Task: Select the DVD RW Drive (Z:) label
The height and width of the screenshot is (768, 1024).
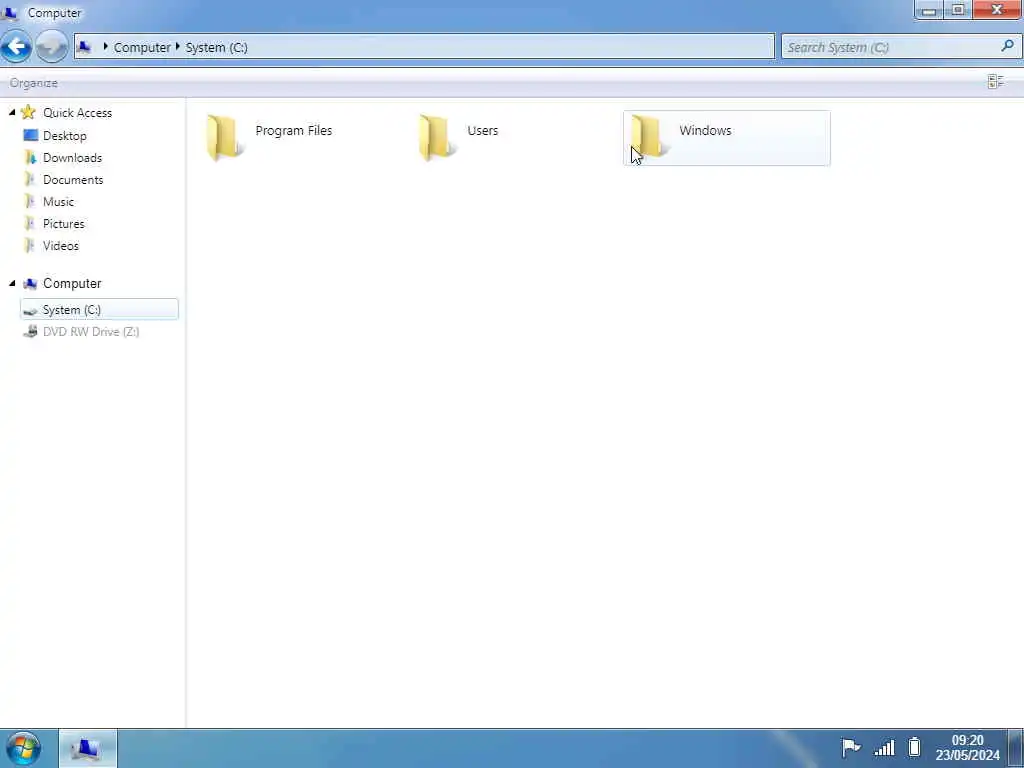Action: [91, 332]
